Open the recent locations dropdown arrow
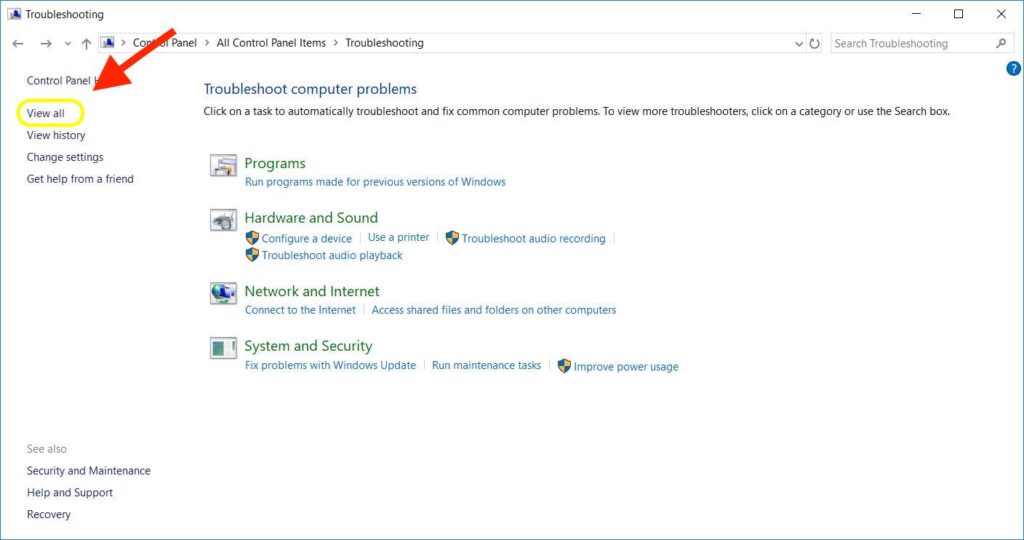 (68, 44)
